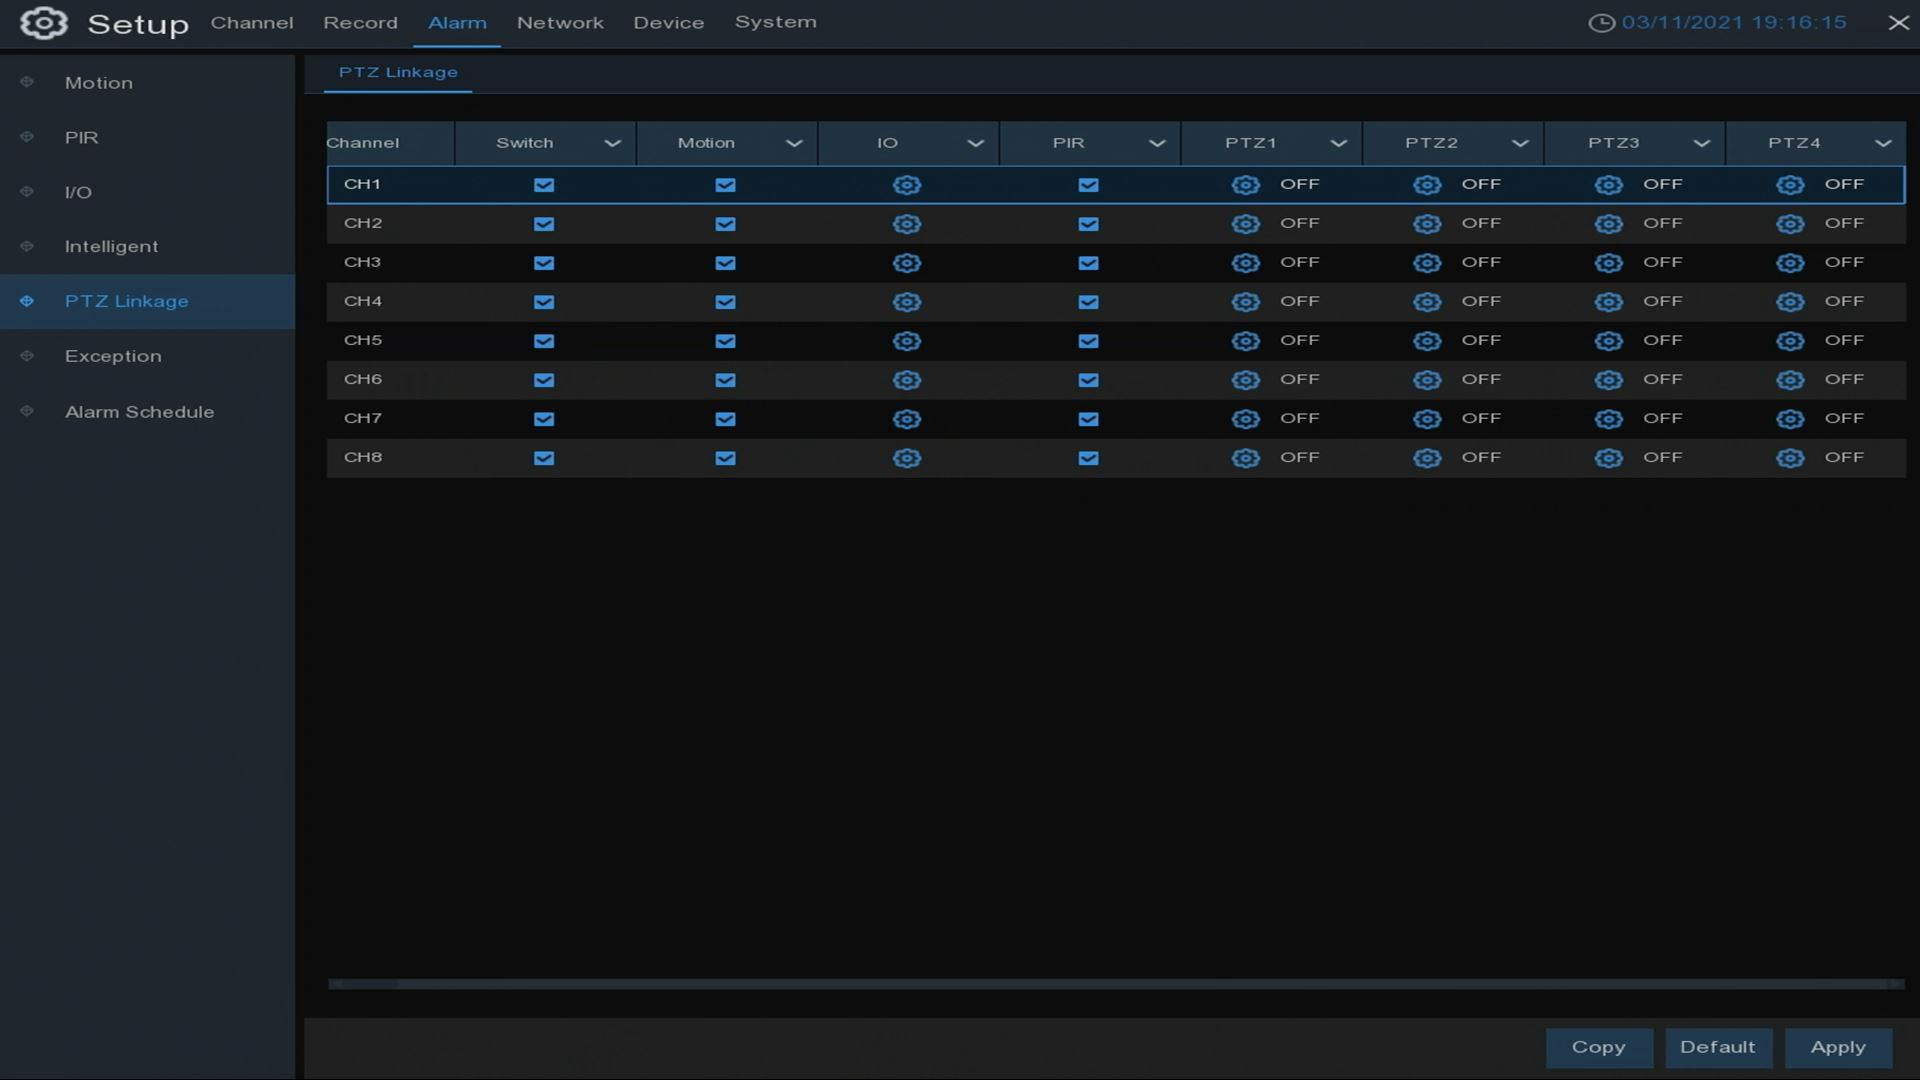Open IO settings gear for CH6
This screenshot has height=1080, width=1920.
coord(906,380)
